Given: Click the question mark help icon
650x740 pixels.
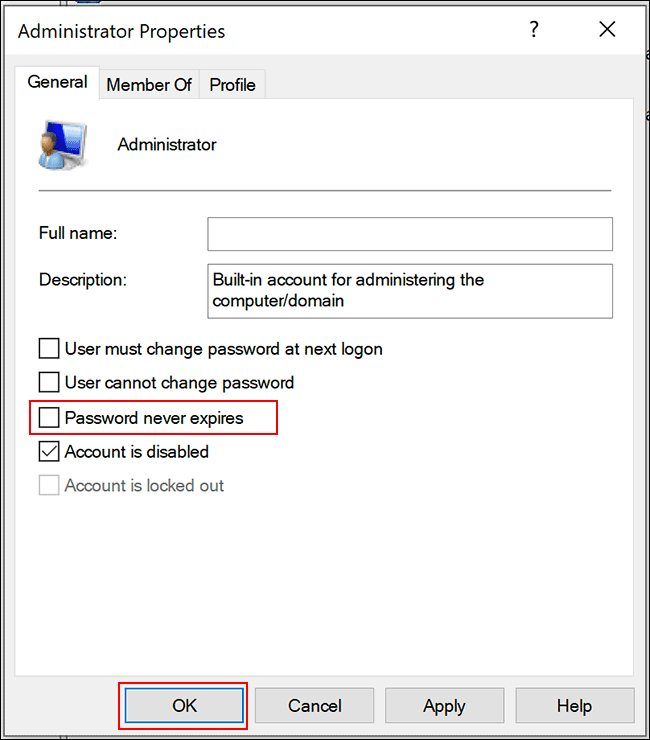Looking at the screenshot, I should click(x=534, y=30).
